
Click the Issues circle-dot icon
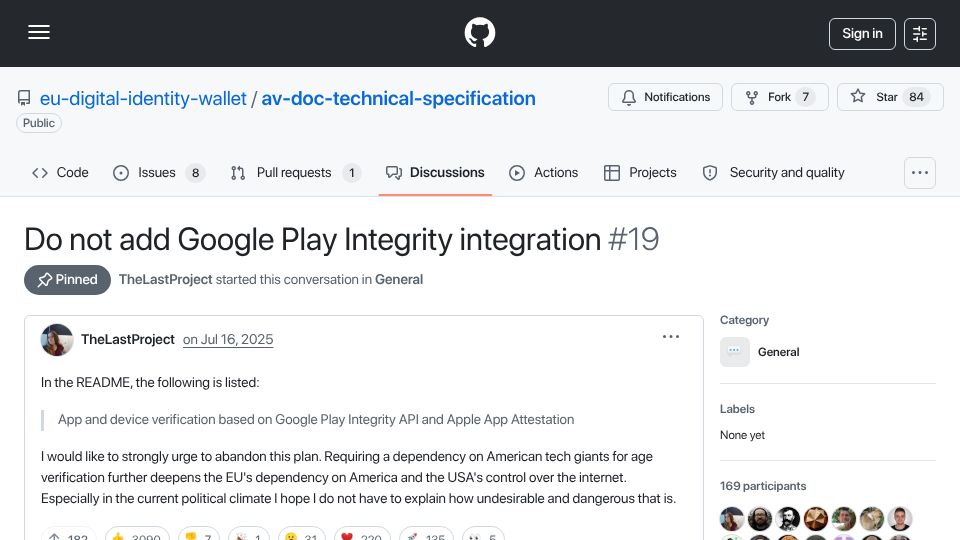(121, 173)
